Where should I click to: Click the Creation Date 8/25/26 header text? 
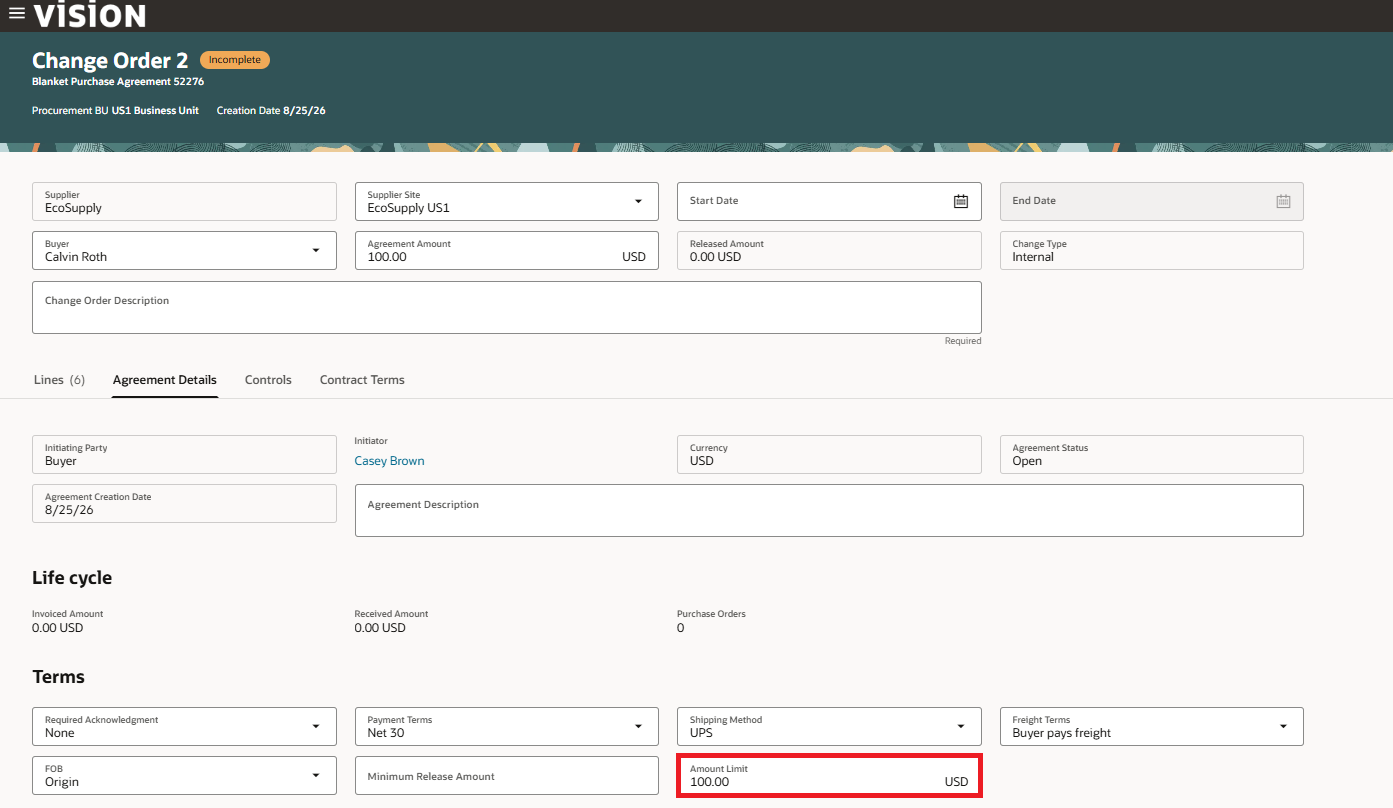click(271, 110)
